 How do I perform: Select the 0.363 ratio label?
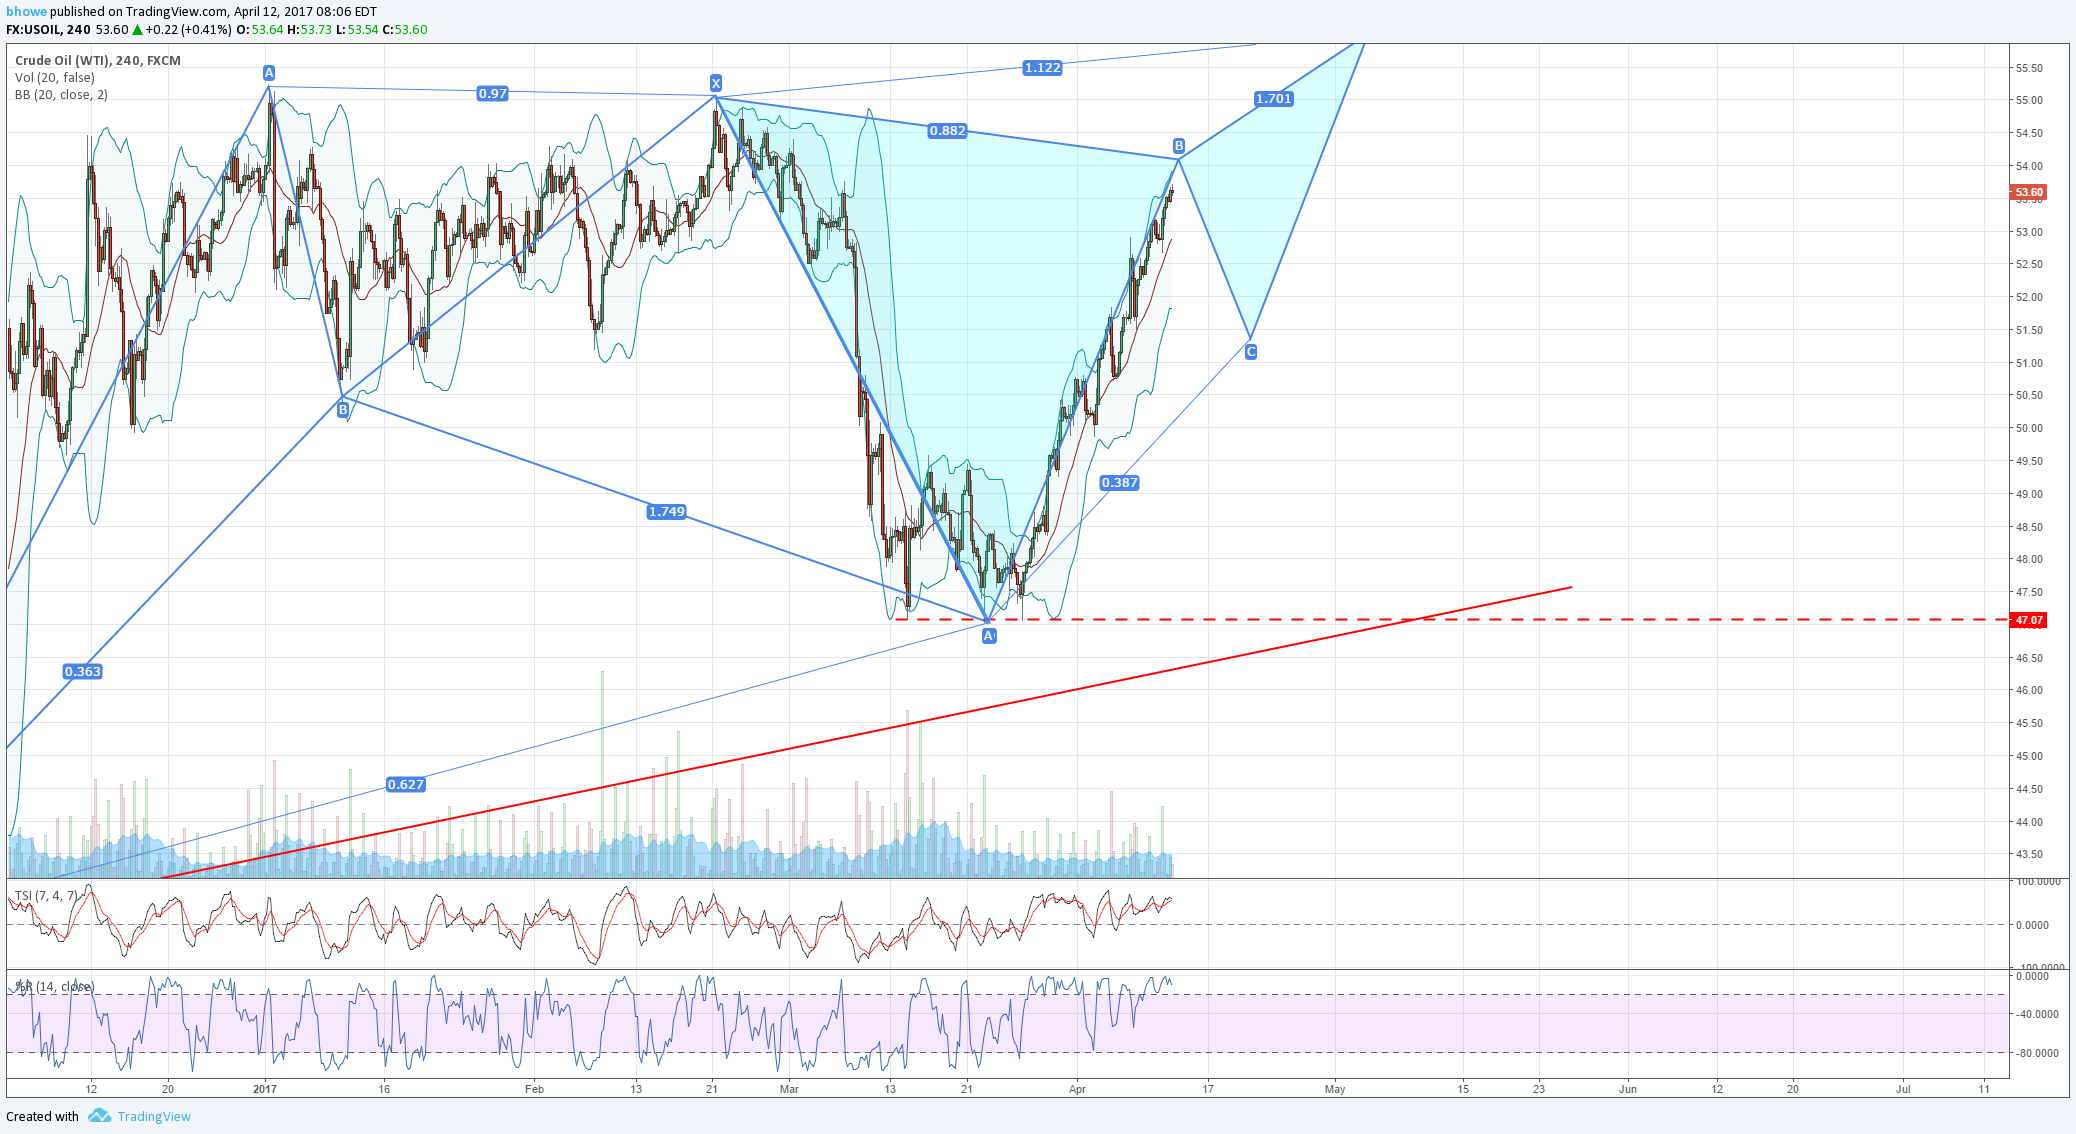point(82,672)
